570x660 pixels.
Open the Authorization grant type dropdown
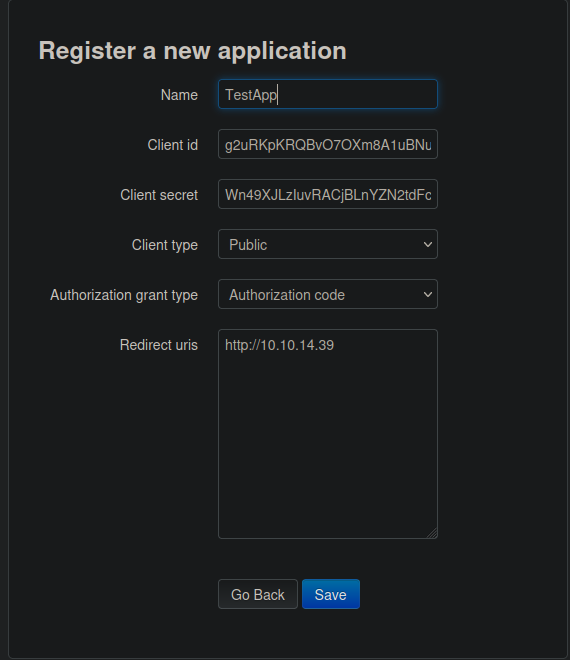click(x=328, y=295)
